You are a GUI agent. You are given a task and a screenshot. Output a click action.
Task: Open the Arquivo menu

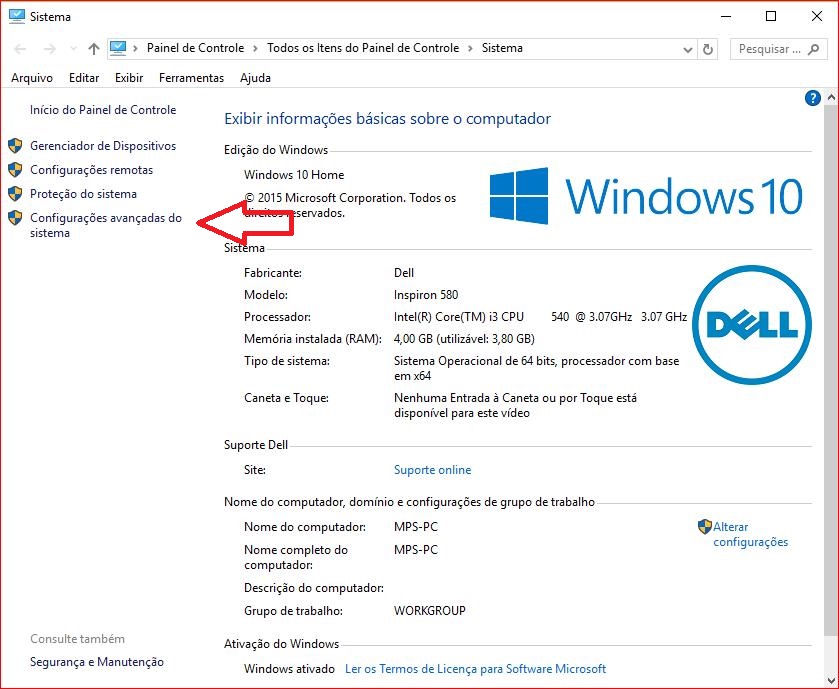(32, 77)
